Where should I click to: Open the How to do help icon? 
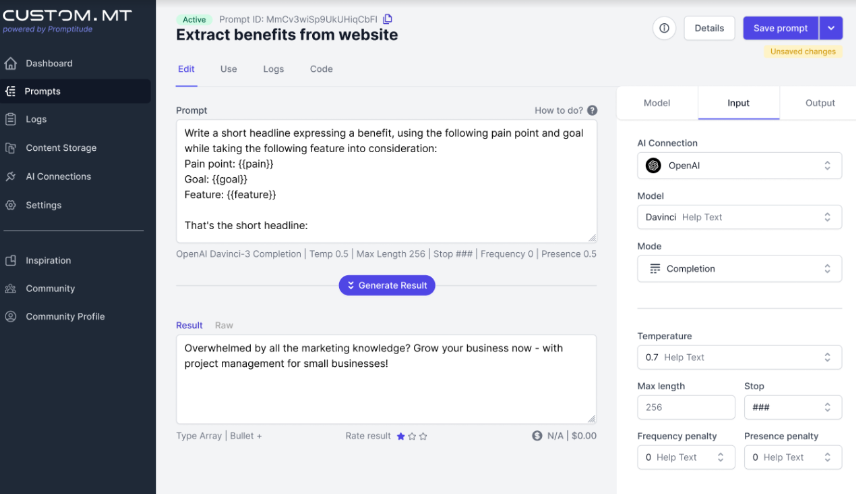[592, 110]
